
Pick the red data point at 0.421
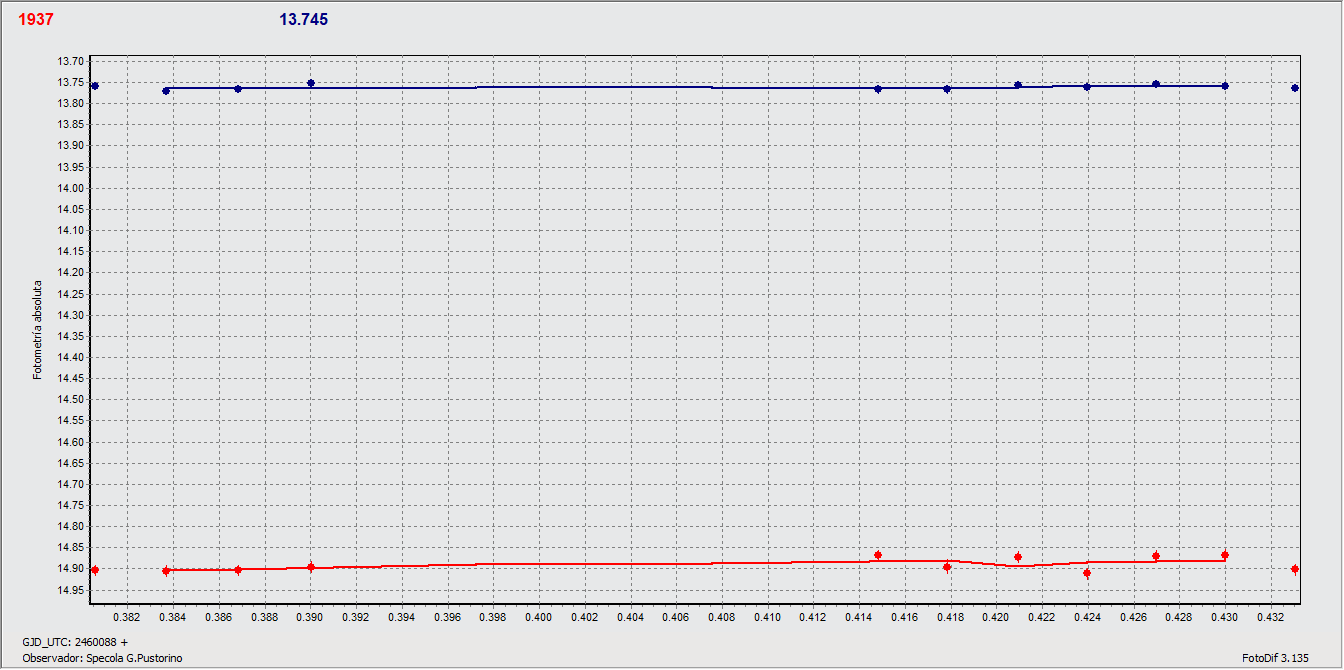[x=1018, y=557]
